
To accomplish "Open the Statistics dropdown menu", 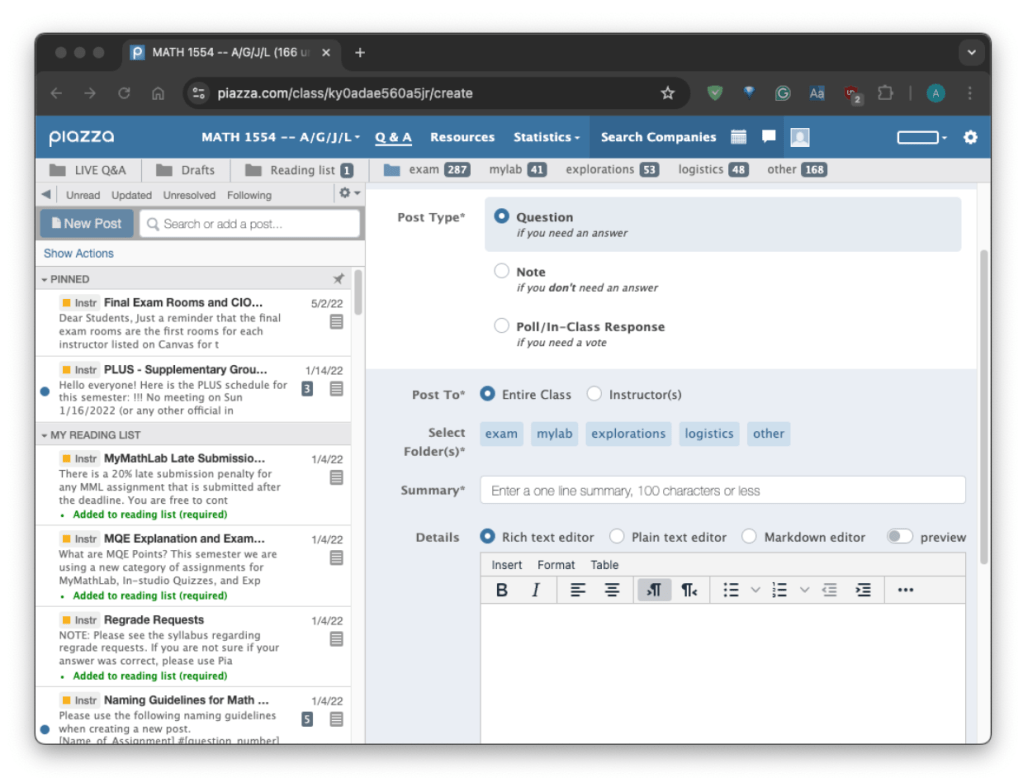I will (x=546, y=137).
